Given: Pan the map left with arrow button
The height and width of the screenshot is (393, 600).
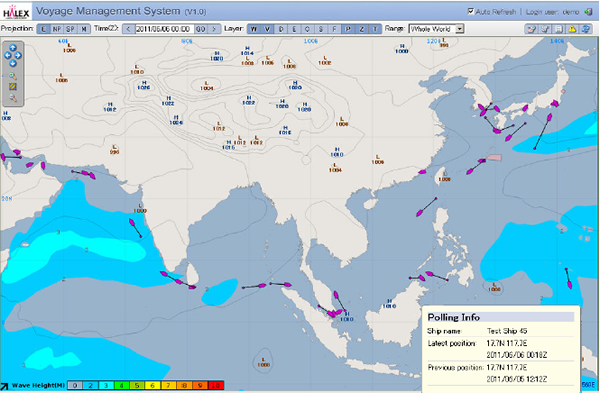Looking at the screenshot, I should pyautogui.click(x=8, y=55).
